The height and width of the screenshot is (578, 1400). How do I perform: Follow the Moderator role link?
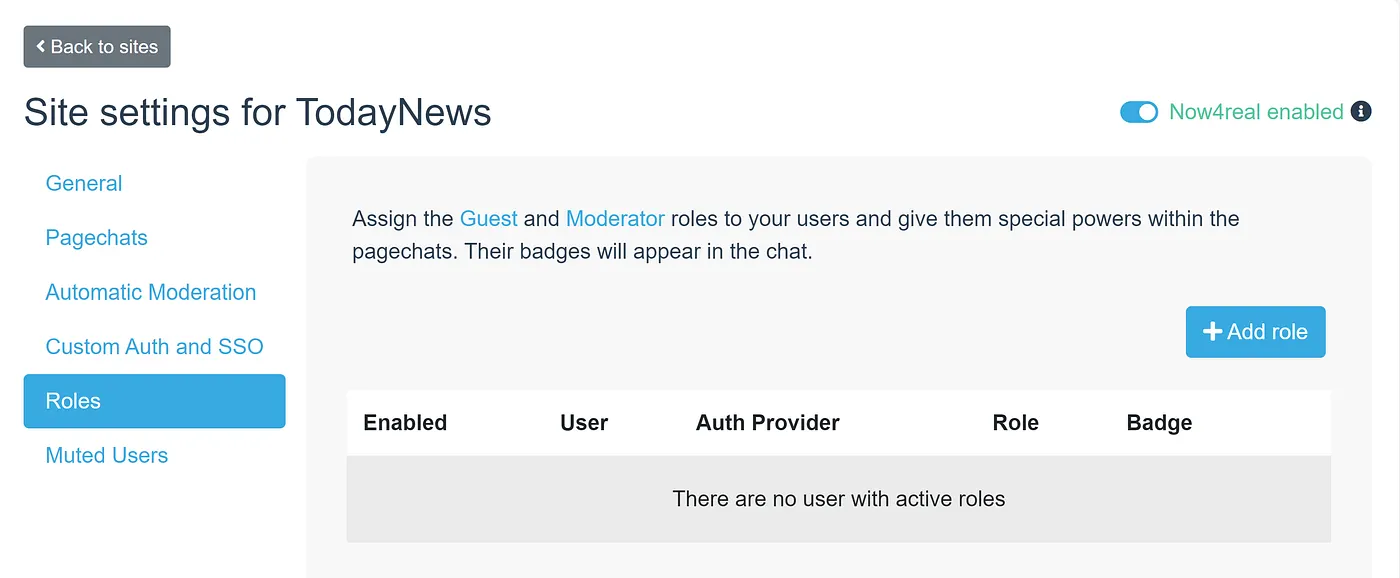[x=615, y=218]
